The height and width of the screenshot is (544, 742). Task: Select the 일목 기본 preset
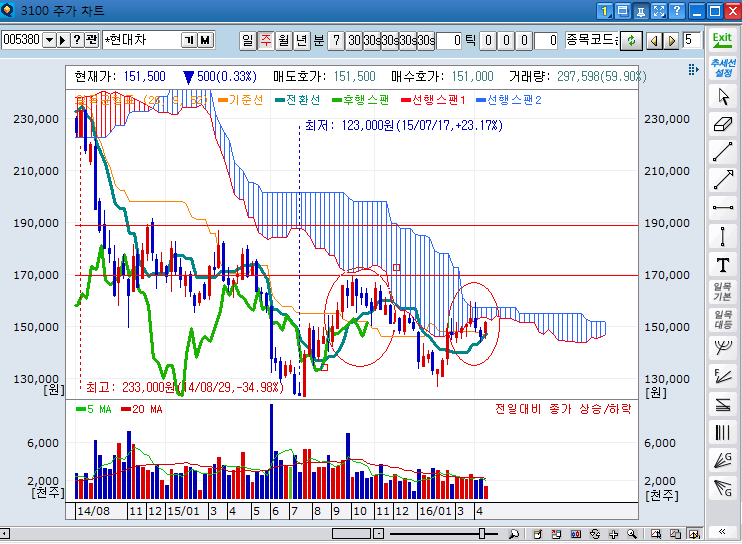click(x=722, y=292)
